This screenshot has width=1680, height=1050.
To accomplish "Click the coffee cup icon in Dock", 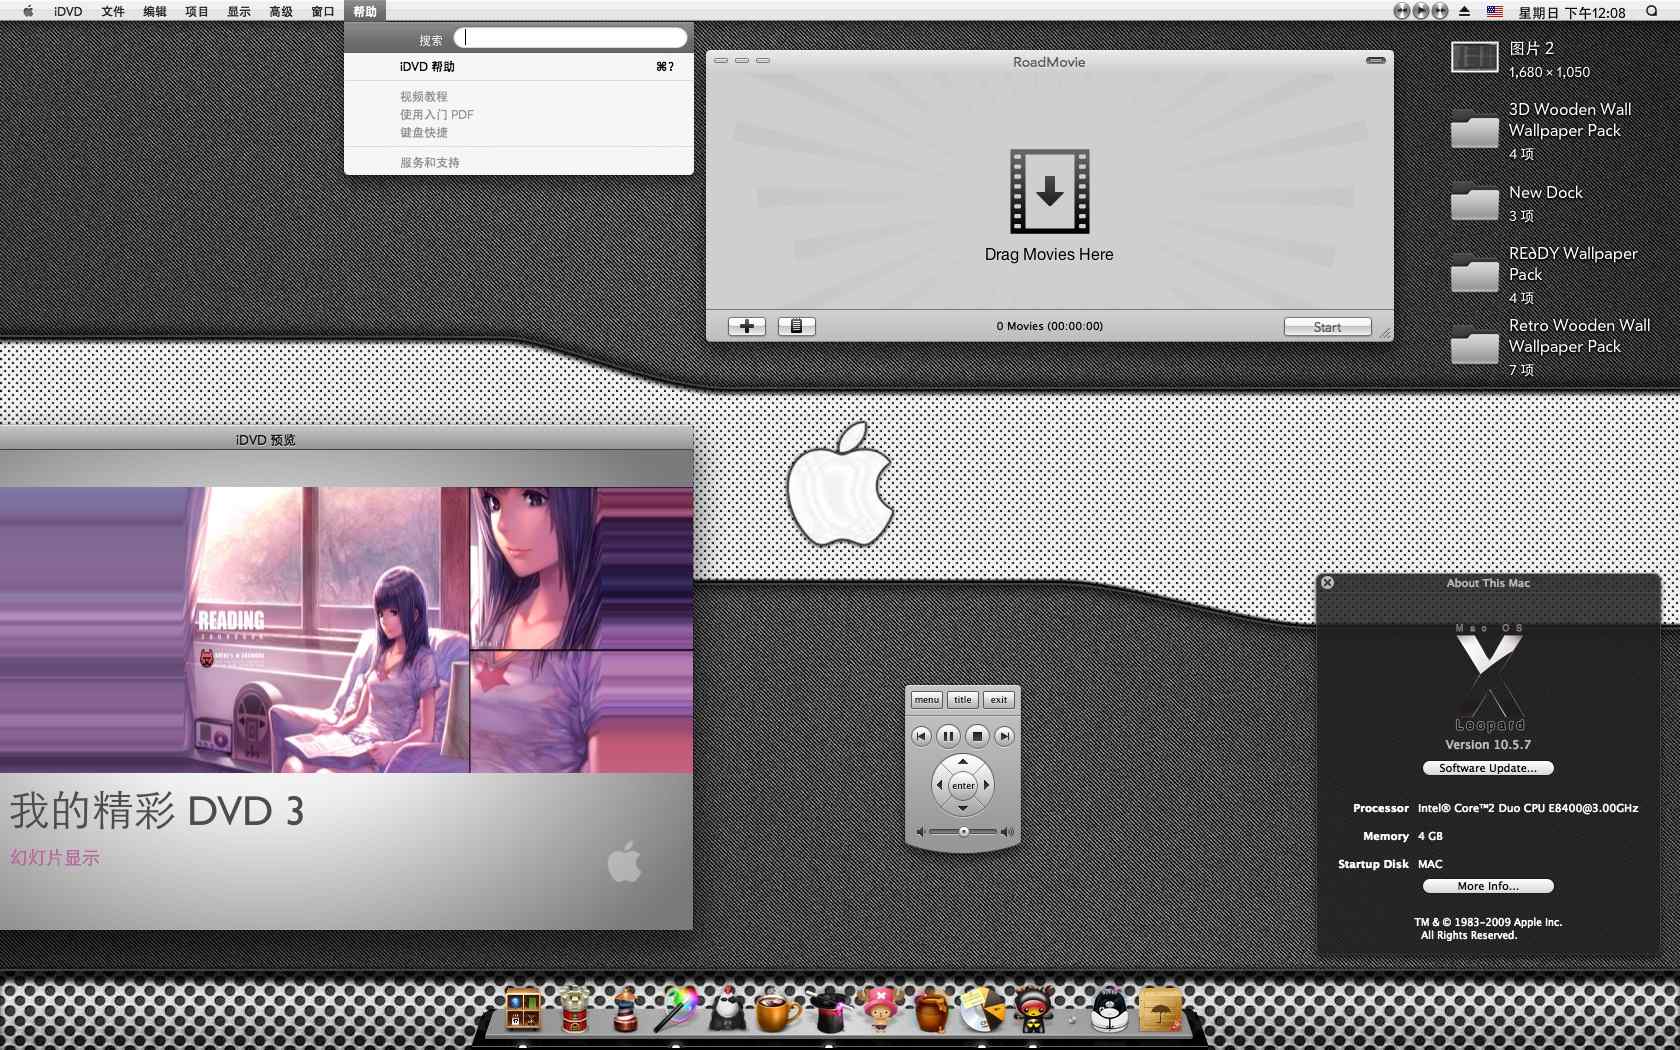I will (778, 1009).
